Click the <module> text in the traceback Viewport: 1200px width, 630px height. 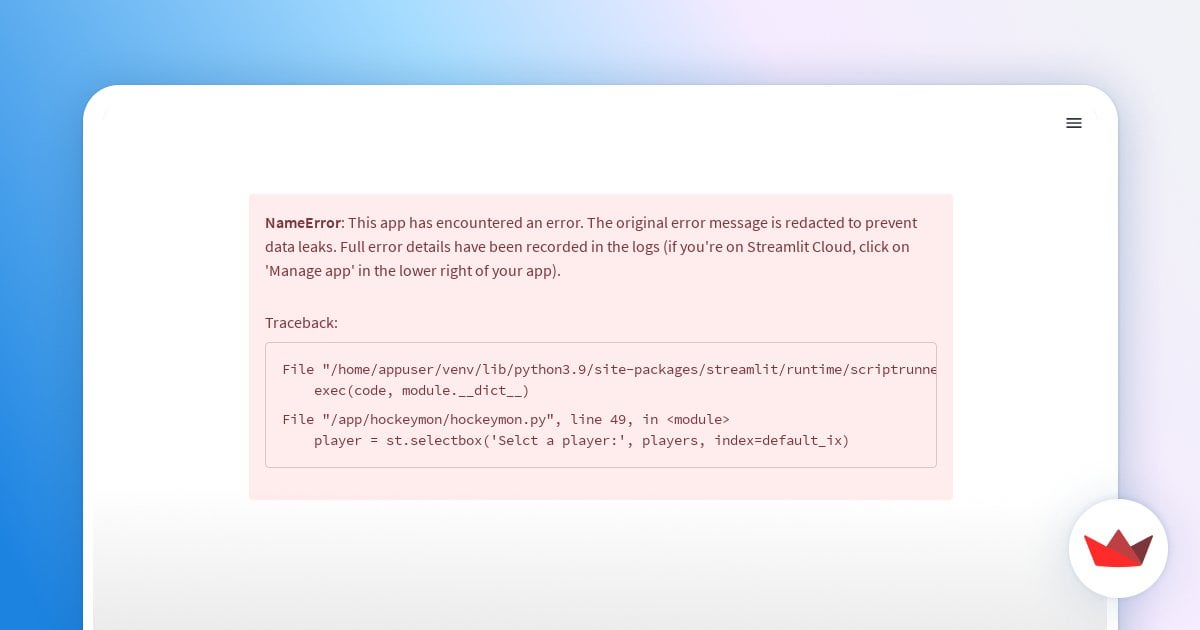pyautogui.click(x=698, y=419)
